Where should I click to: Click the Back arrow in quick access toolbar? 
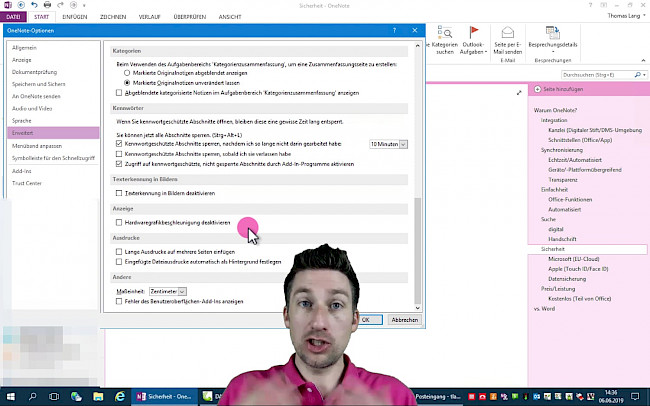click(x=21, y=5)
